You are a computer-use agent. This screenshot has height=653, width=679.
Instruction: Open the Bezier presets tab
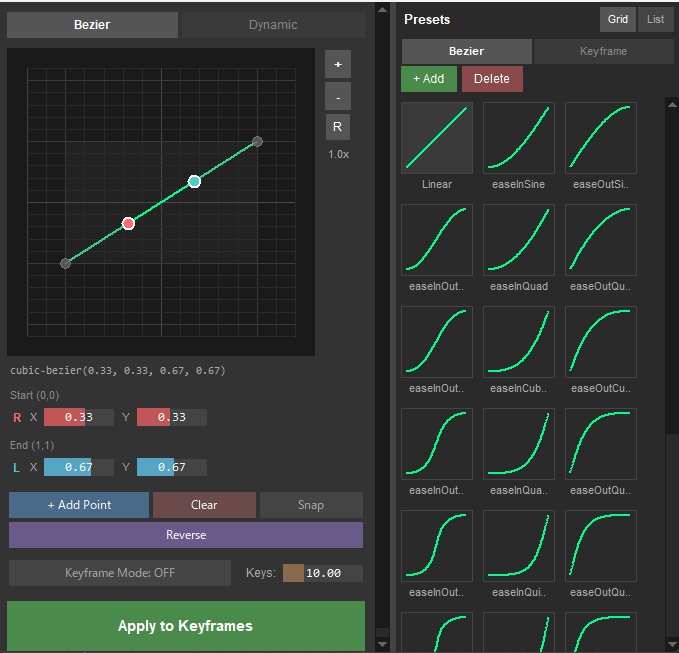[466, 51]
